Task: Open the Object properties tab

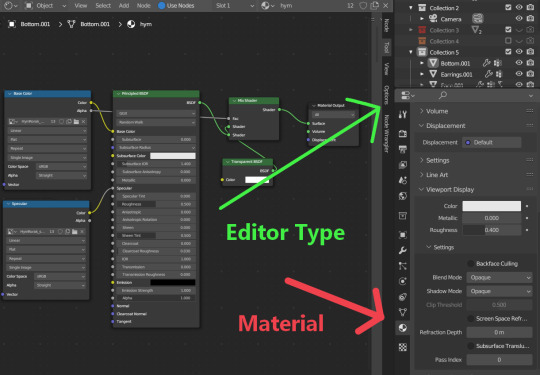Action: pos(402,235)
